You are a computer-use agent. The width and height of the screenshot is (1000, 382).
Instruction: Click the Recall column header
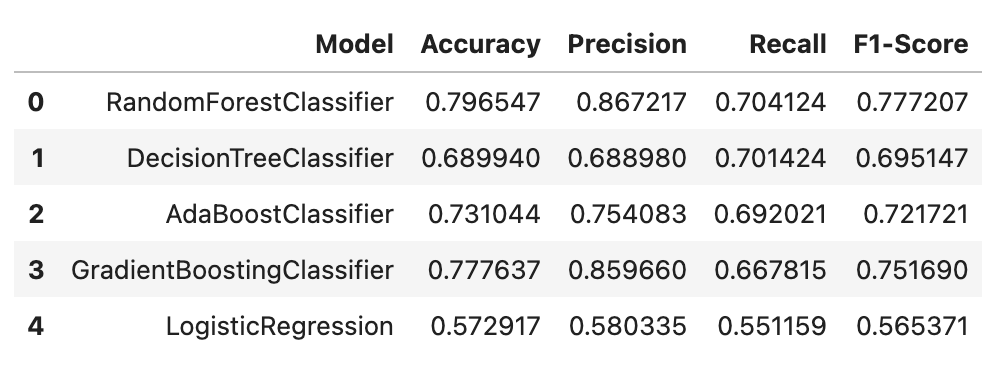[788, 44]
